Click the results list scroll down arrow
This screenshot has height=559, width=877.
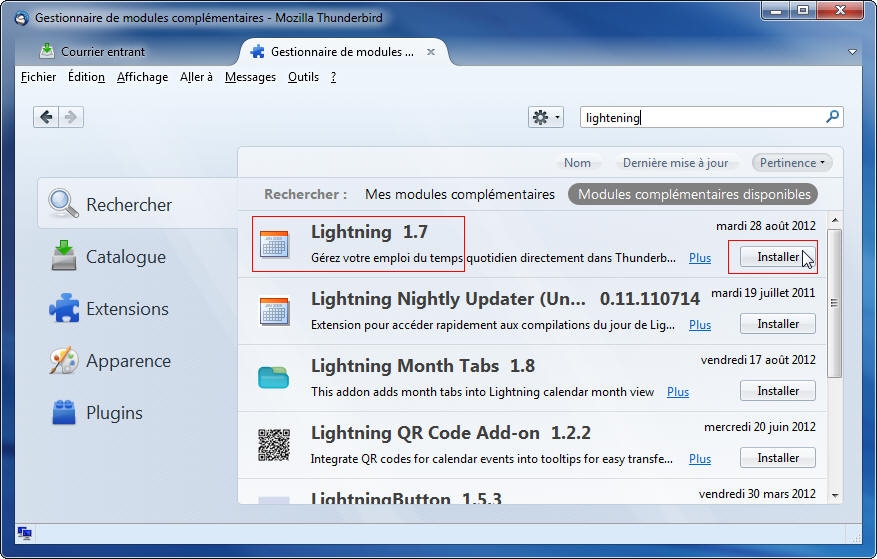[x=834, y=495]
